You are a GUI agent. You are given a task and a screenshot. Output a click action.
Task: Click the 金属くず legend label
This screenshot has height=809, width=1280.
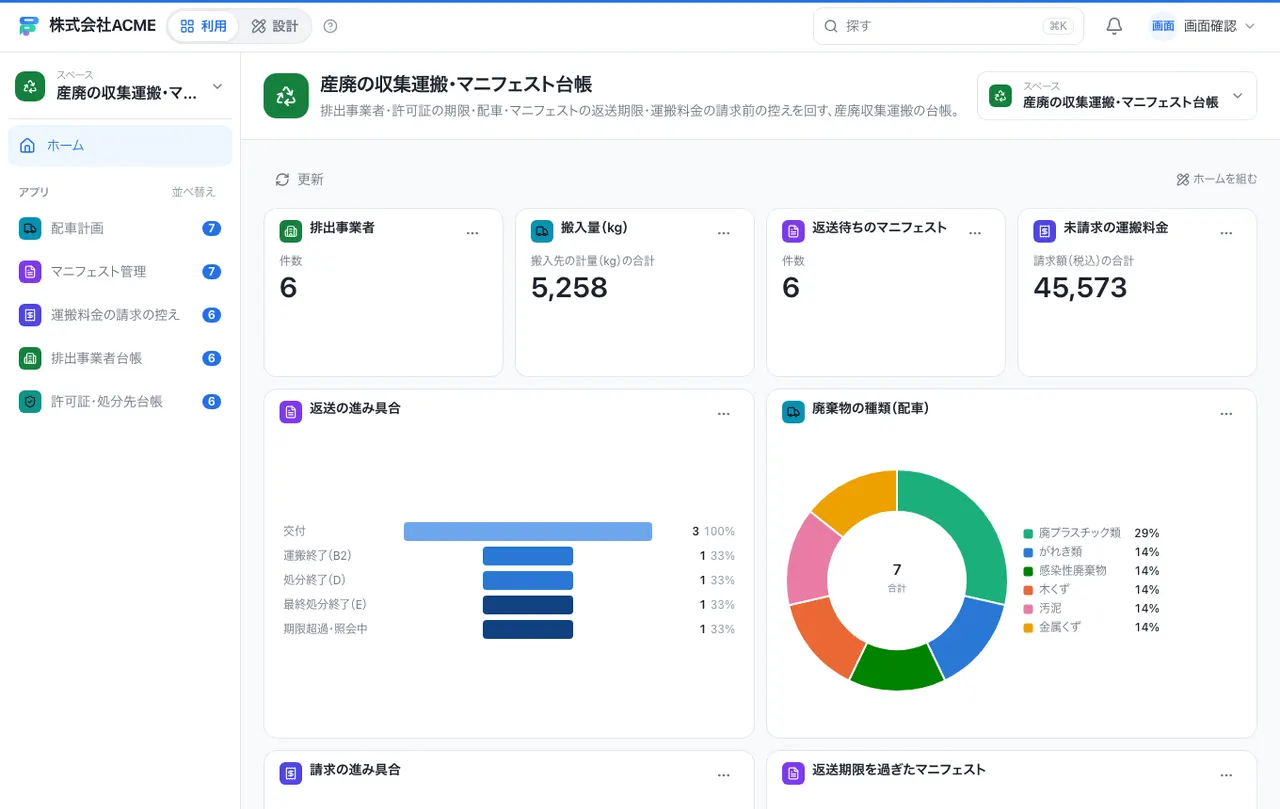(1060, 627)
